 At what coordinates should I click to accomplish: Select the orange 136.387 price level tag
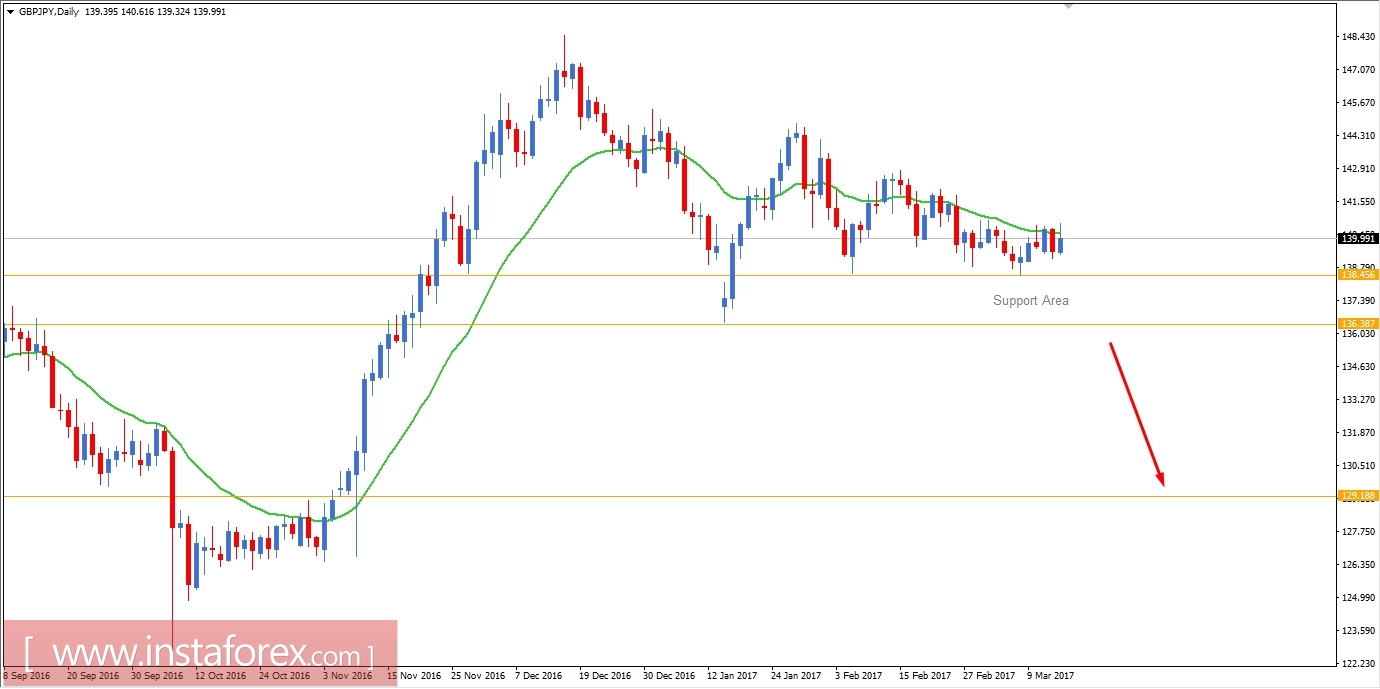coord(1356,322)
